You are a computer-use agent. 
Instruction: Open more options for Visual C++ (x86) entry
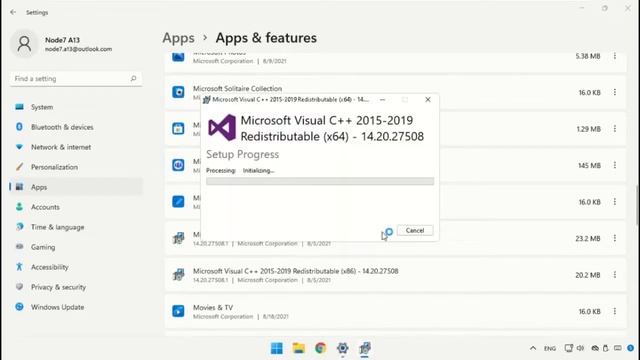615,275
